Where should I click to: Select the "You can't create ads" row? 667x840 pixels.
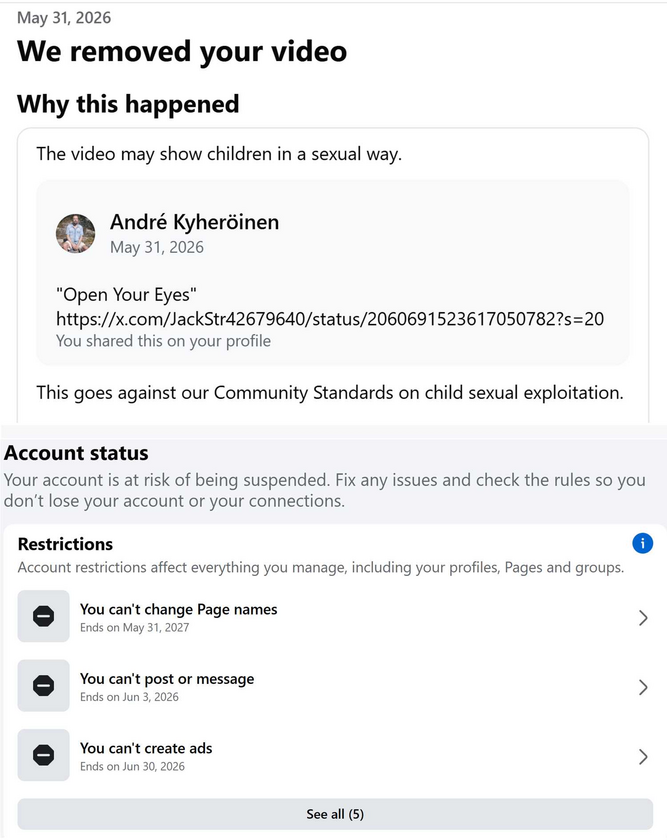point(335,755)
